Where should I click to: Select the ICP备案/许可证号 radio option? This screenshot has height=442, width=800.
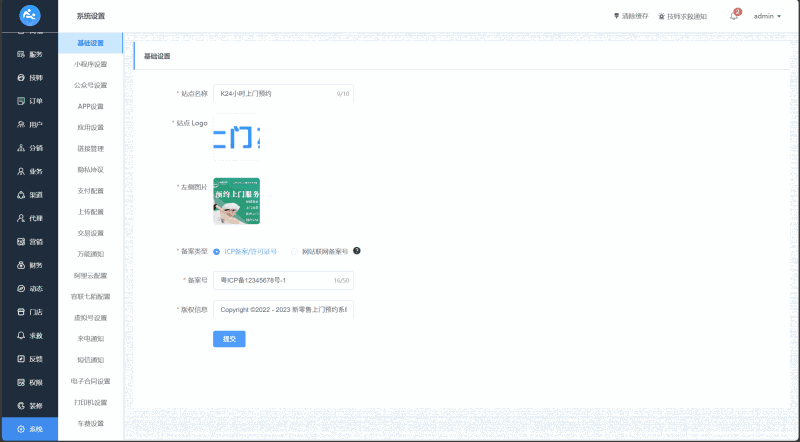coord(216,252)
